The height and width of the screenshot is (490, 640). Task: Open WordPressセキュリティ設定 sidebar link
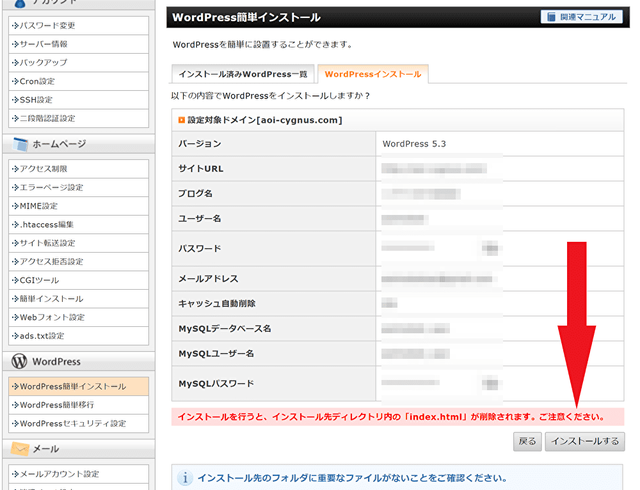tap(78, 423)
